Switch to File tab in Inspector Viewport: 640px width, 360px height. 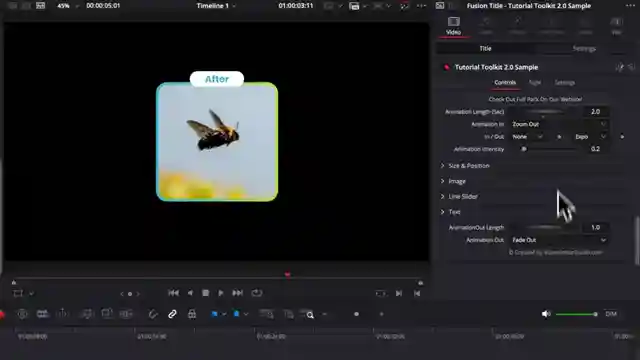(x=616, y=26)
